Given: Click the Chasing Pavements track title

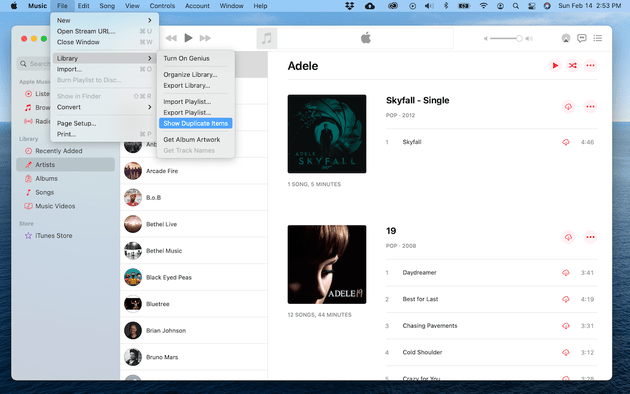Looking at the screenshot, I should coord(430,326).
